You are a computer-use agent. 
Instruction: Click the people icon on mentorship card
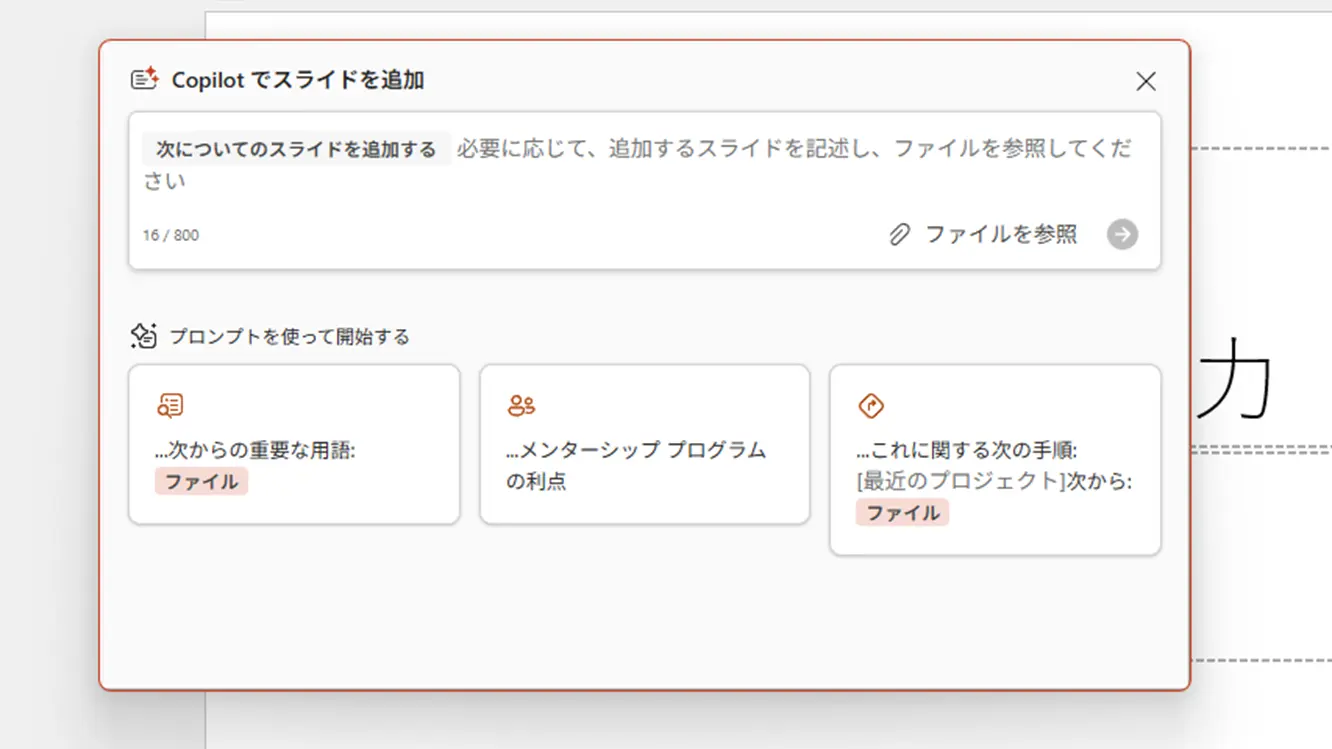point(521,405)
